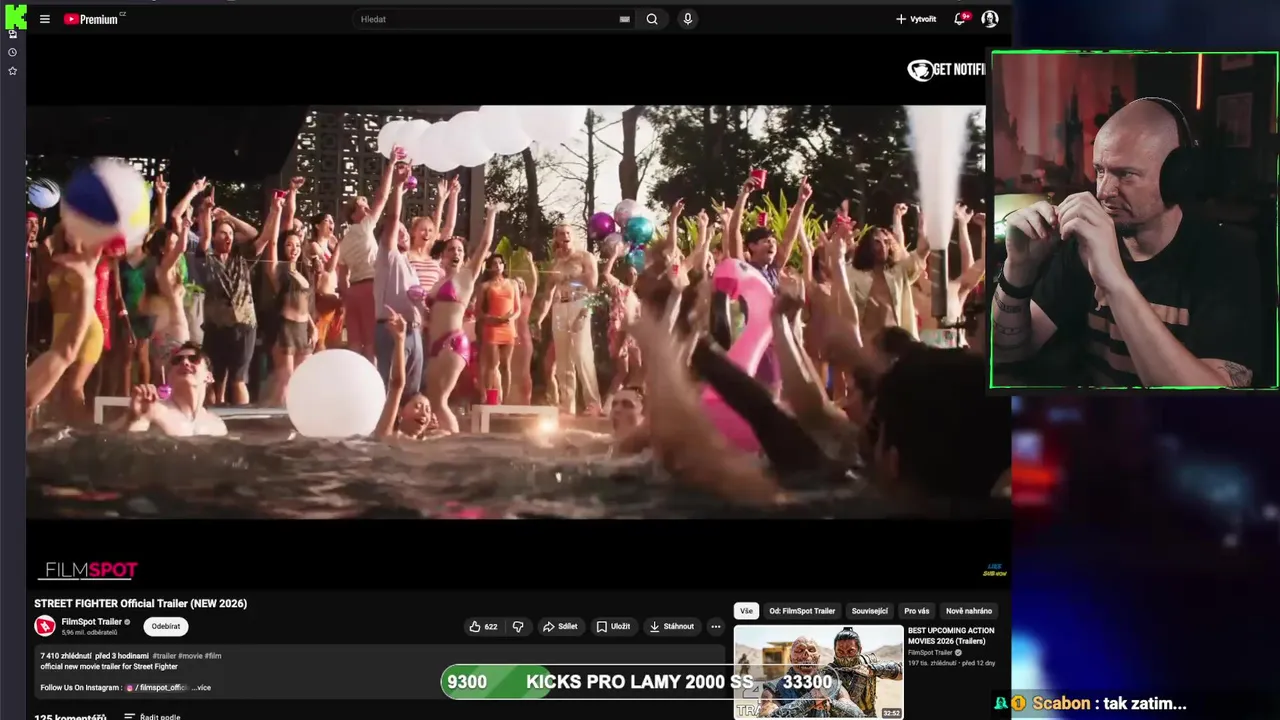Select the Související filter chip
This screenshot has height=720, width=1280.
(869, 611)
